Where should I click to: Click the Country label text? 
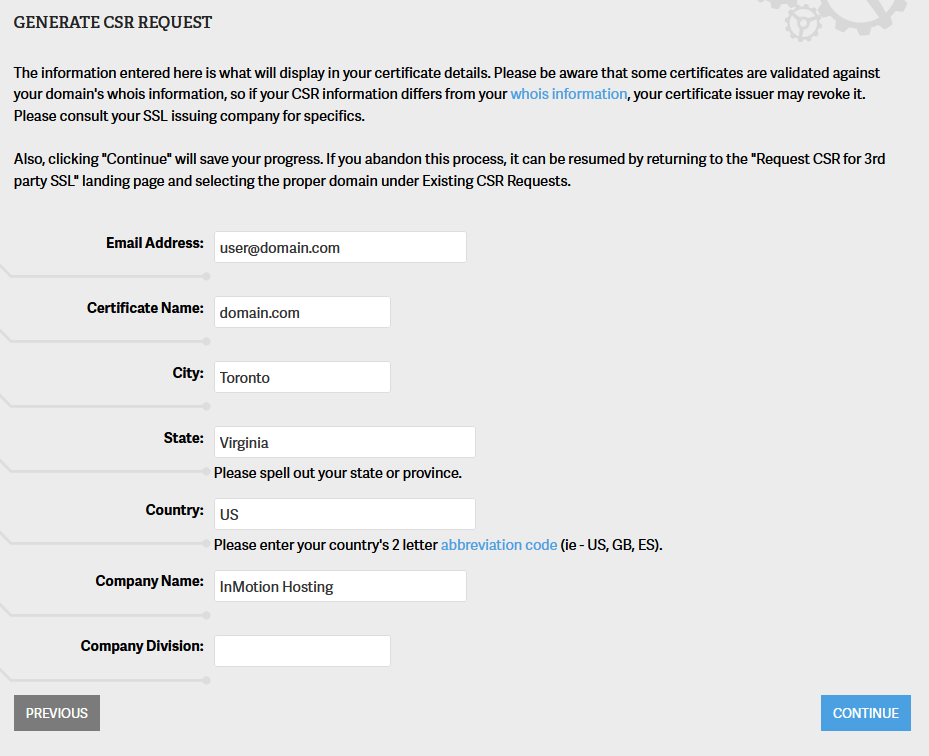(x=174, y=510)
